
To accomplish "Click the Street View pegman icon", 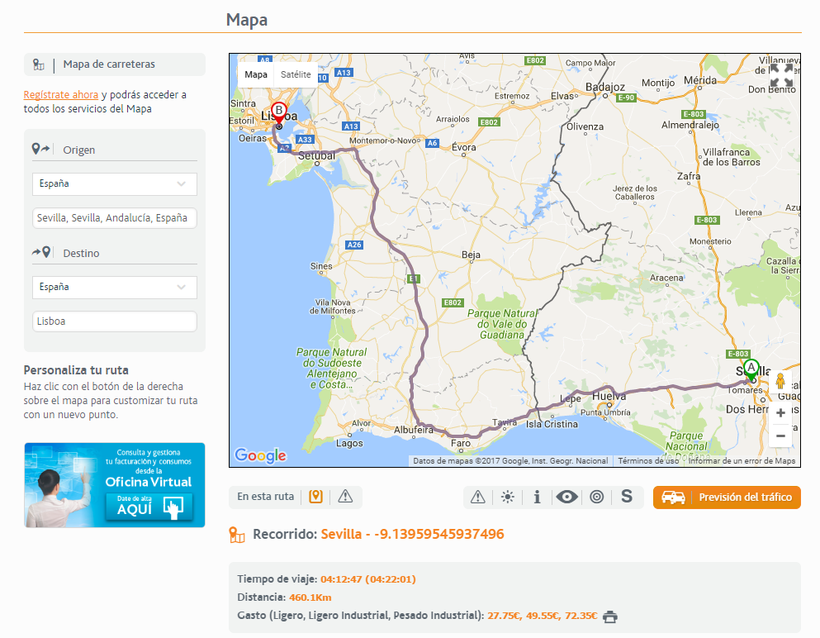I will coord(780,383).
